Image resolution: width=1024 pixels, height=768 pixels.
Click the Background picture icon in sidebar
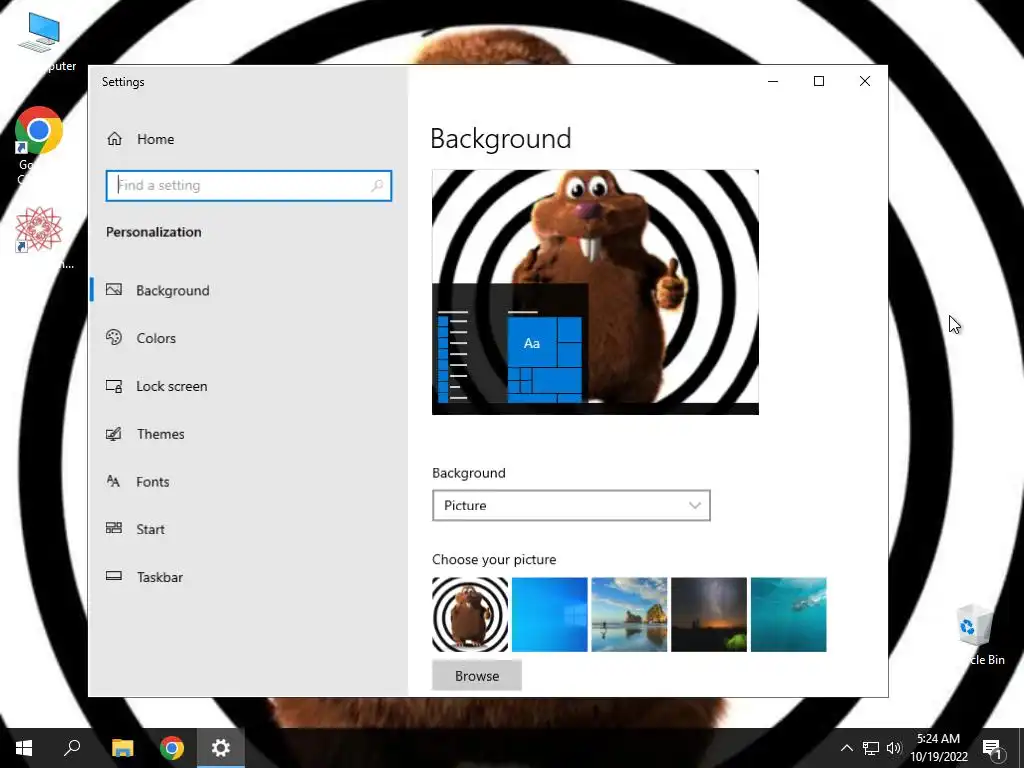pyautogui.click(x=114, y=290)
